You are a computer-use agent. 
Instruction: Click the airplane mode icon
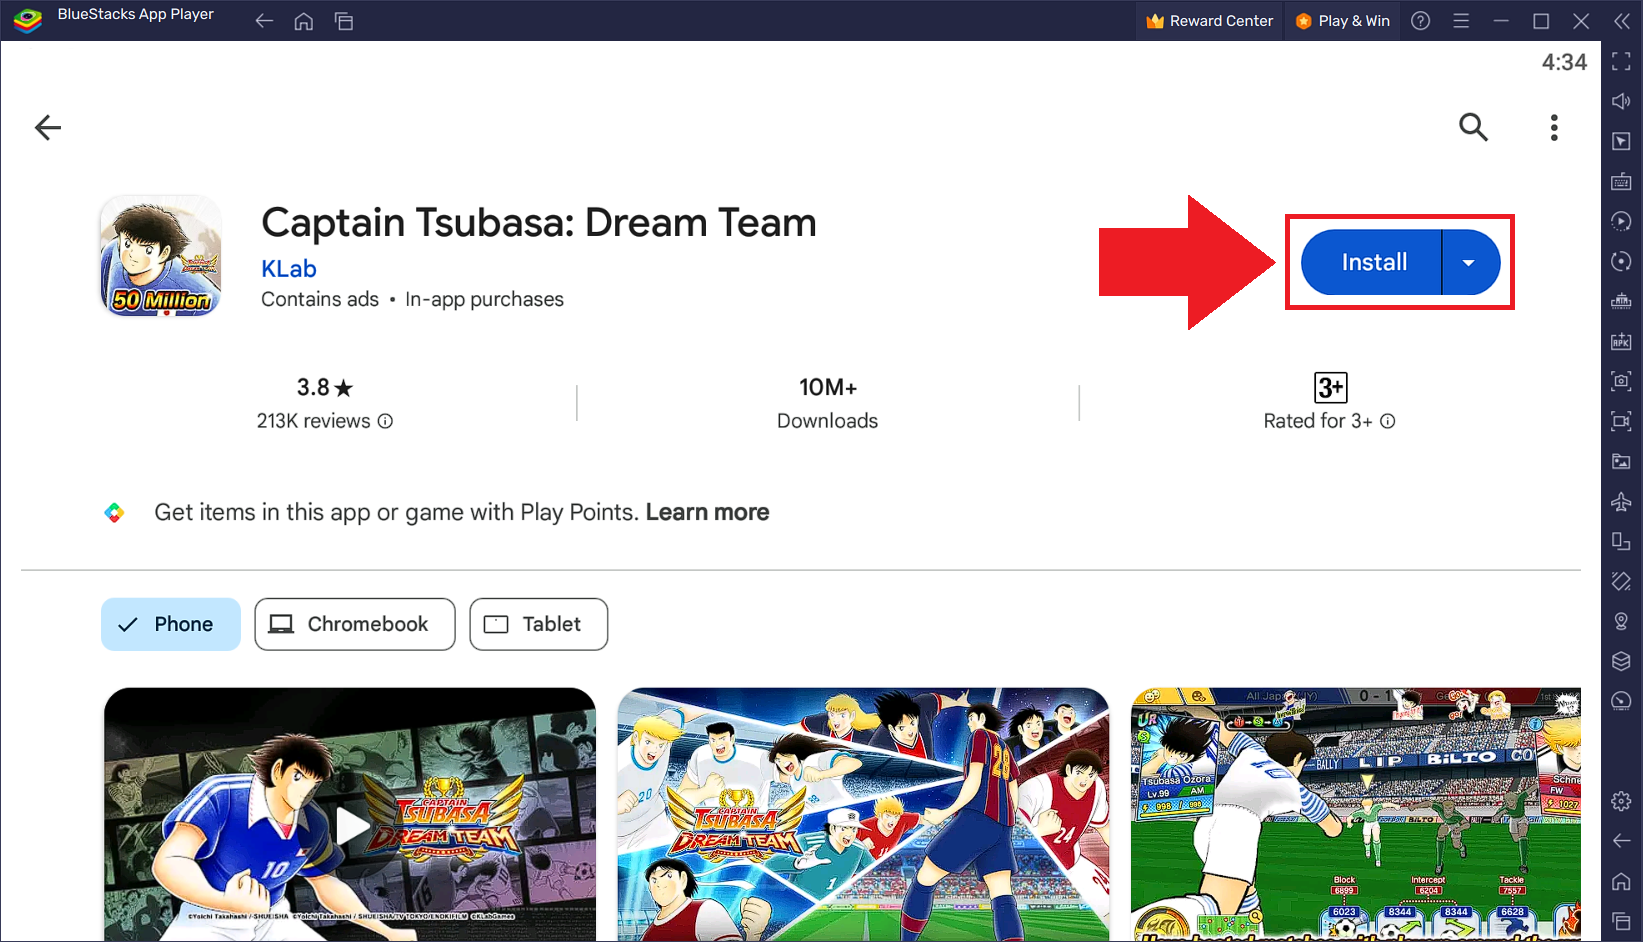[1622, 501]
